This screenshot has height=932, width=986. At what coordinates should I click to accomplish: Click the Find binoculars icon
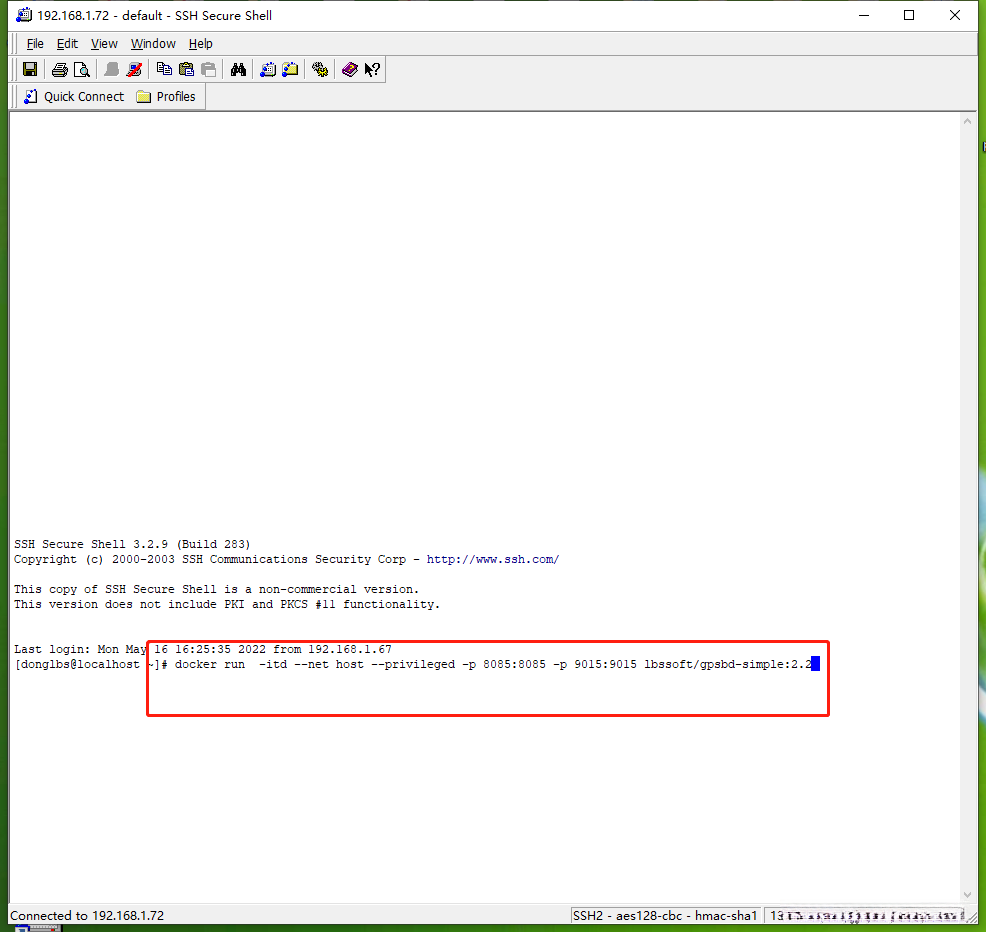(238, 69)
